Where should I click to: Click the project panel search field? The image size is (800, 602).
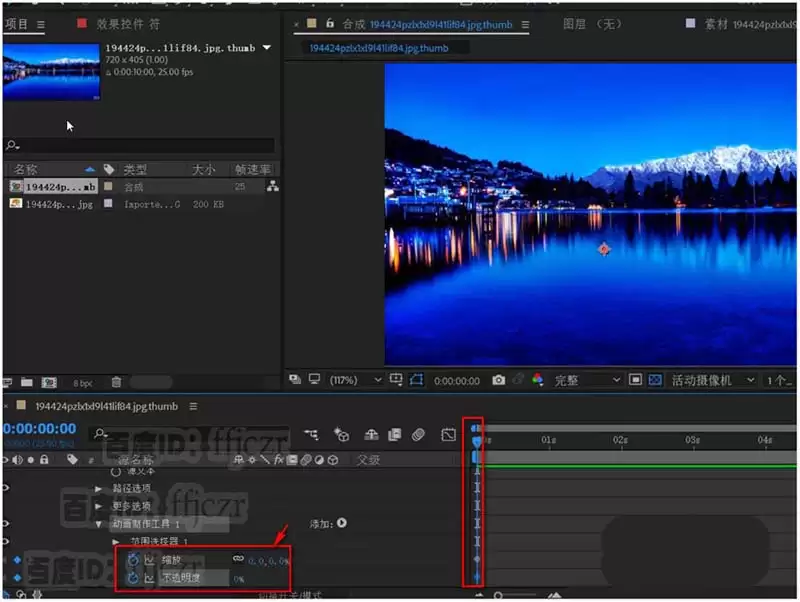click(139, 145)
